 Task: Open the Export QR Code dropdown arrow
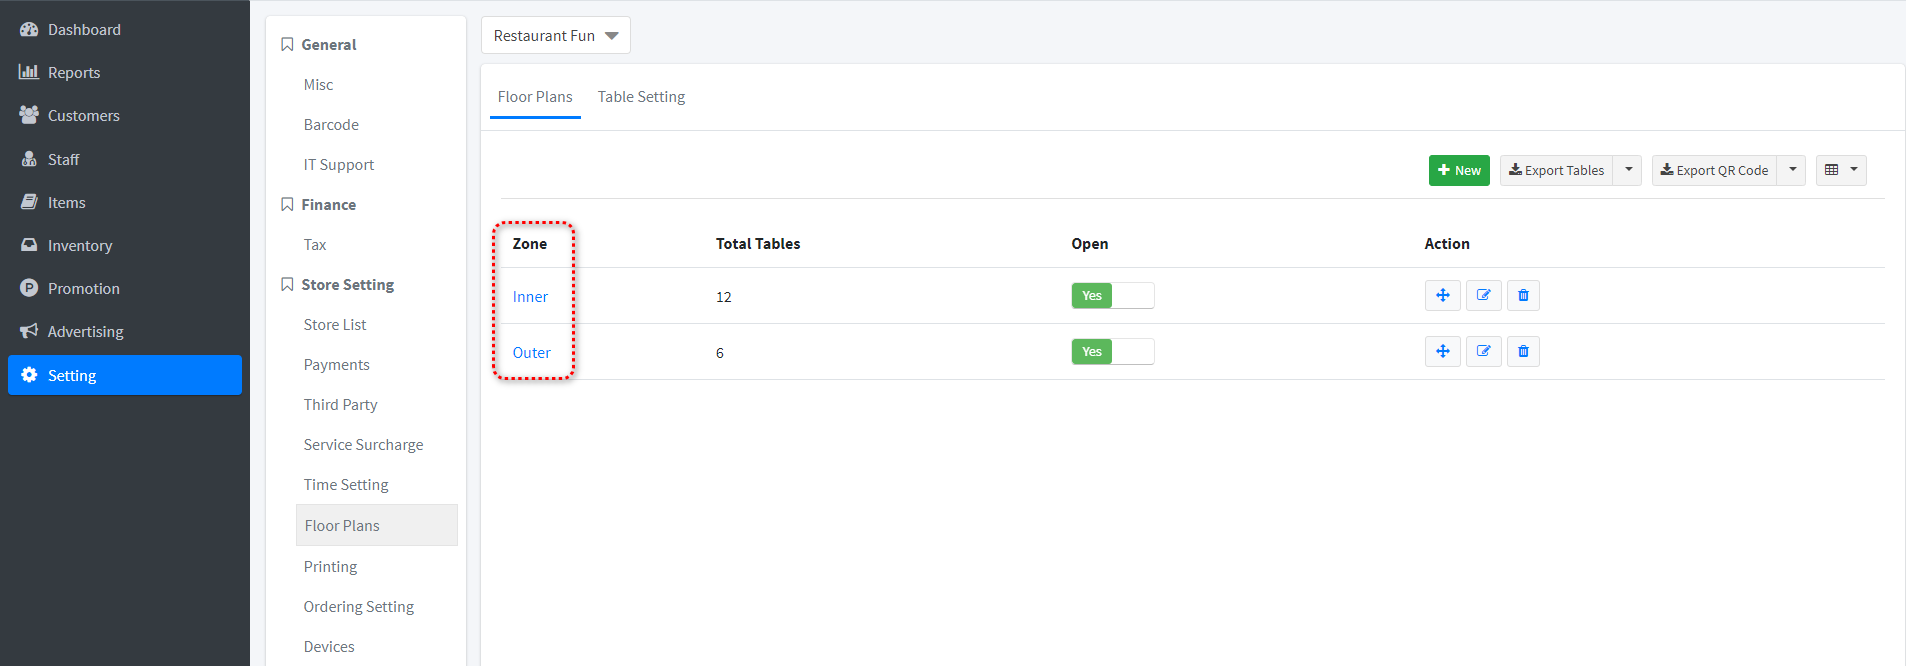point(1792,170)
